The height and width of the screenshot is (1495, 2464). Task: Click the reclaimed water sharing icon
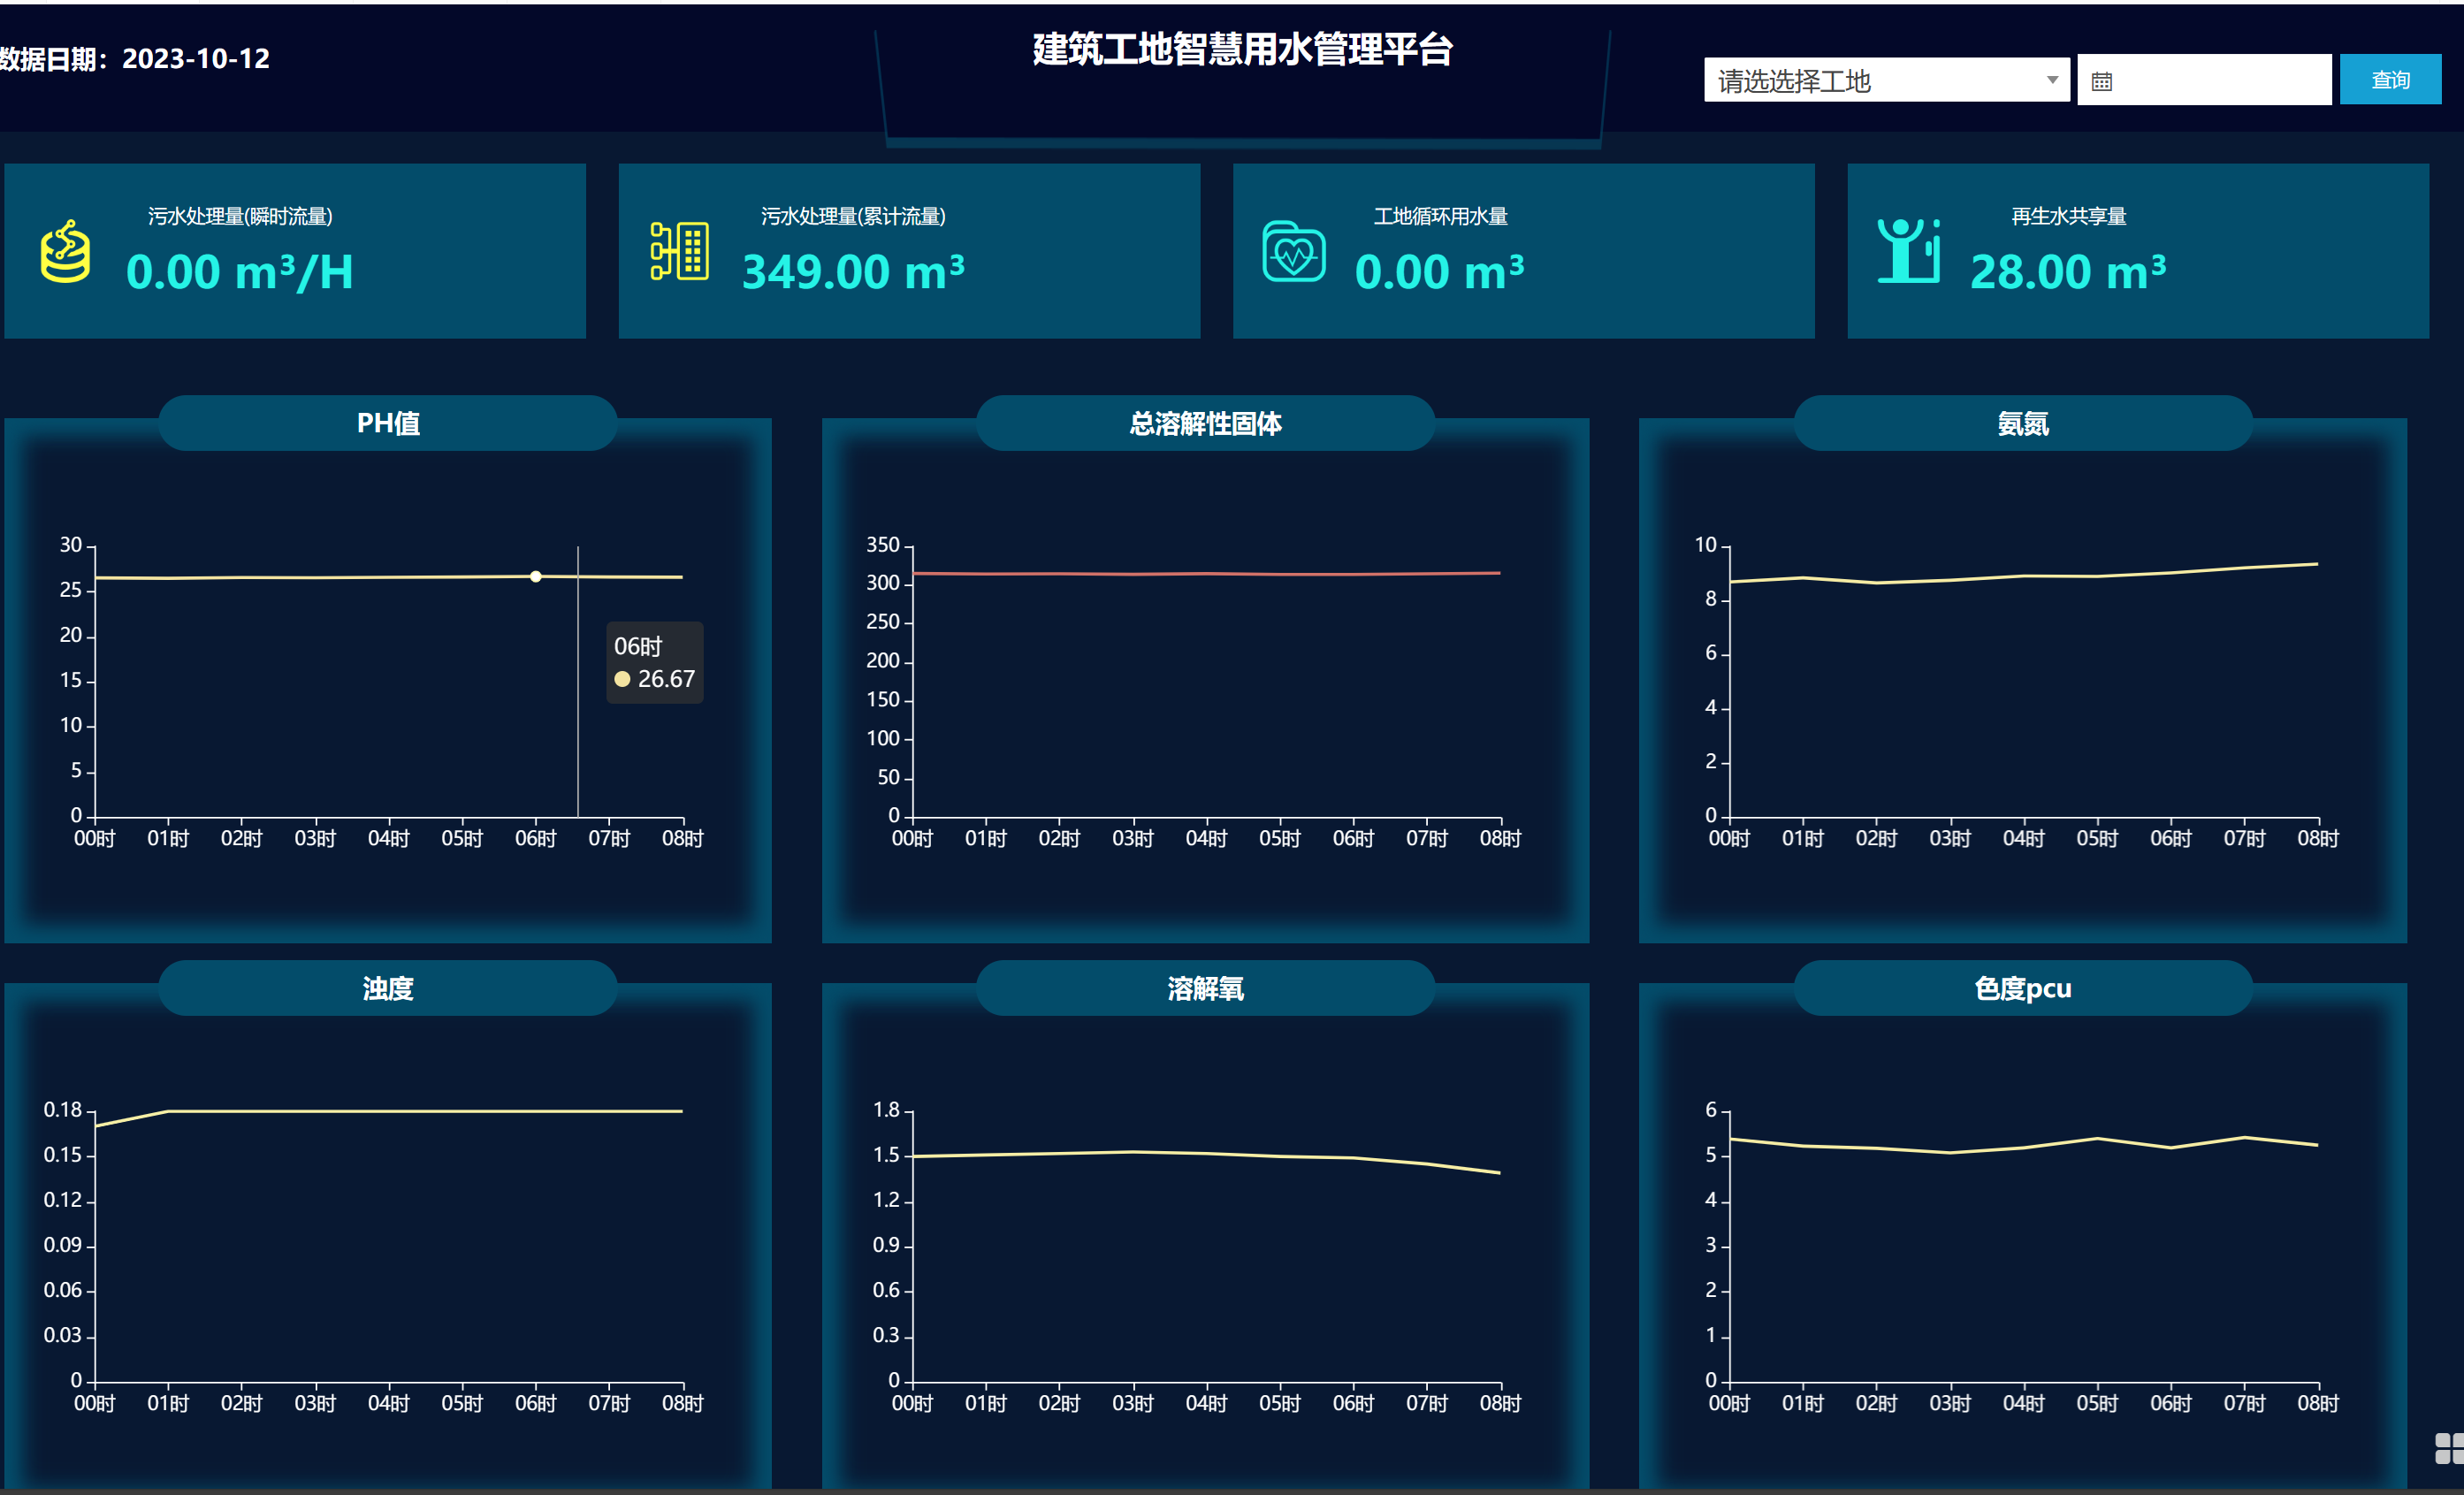point(1909,251)
